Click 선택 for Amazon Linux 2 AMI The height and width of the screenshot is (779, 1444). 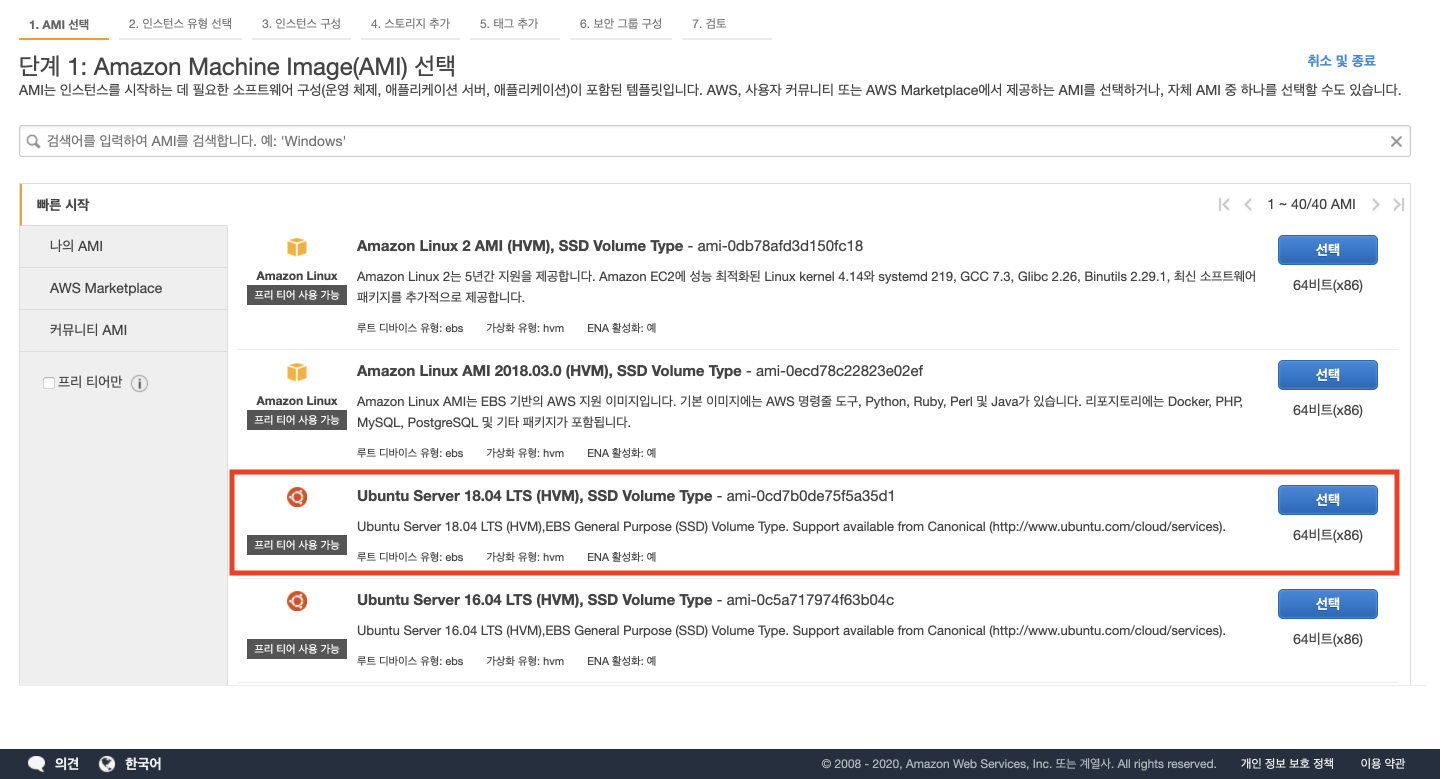tap(1328, 250)
